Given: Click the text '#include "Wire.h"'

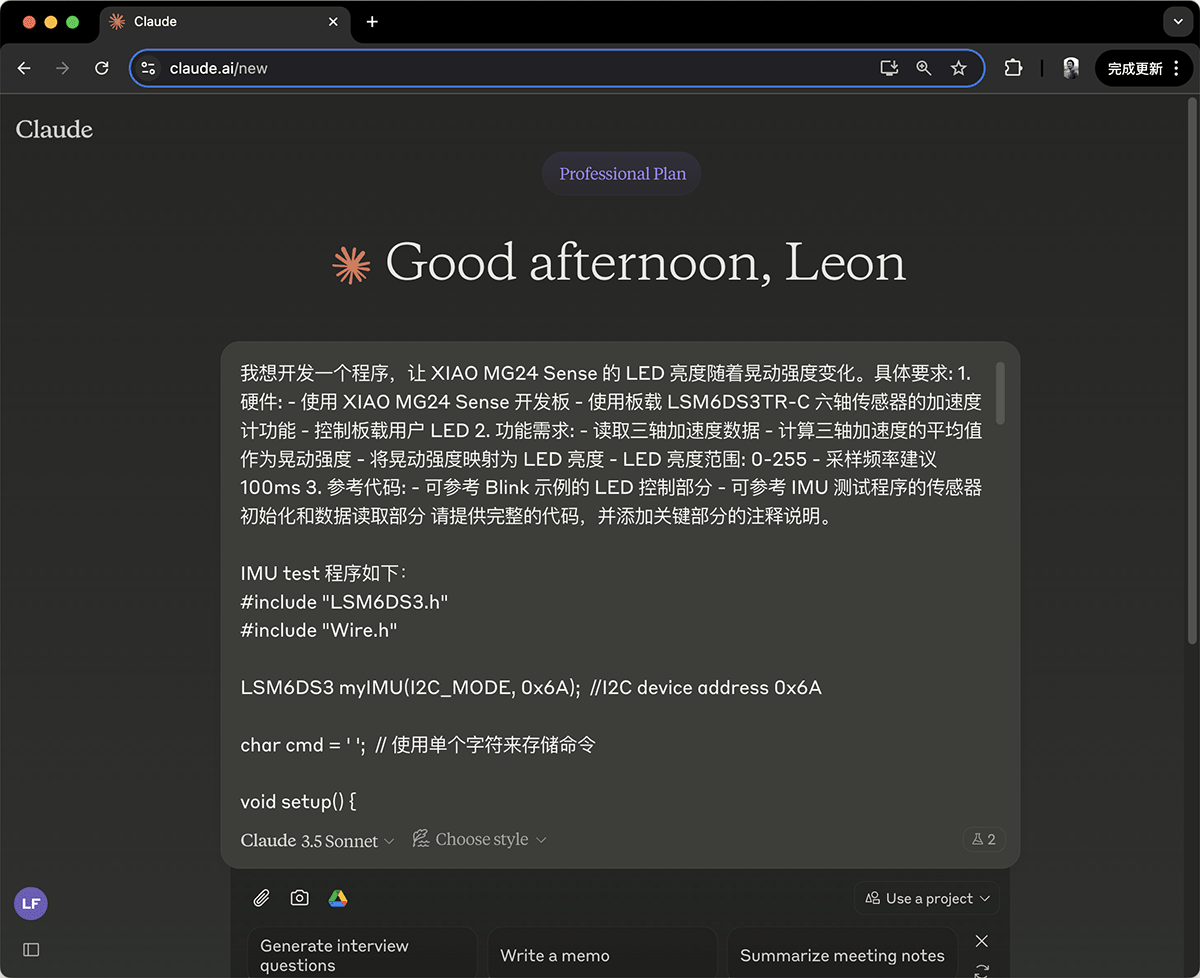Looking at the screenshot, I should (319, 630).
